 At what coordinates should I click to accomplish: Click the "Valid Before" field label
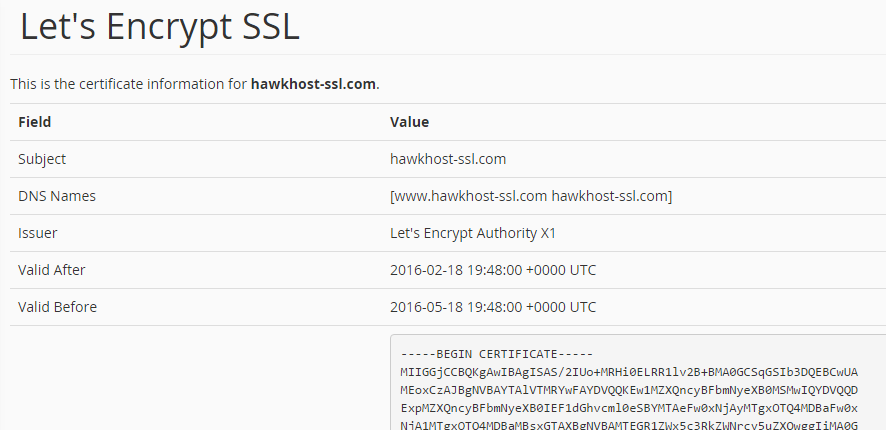click(57, 307)
